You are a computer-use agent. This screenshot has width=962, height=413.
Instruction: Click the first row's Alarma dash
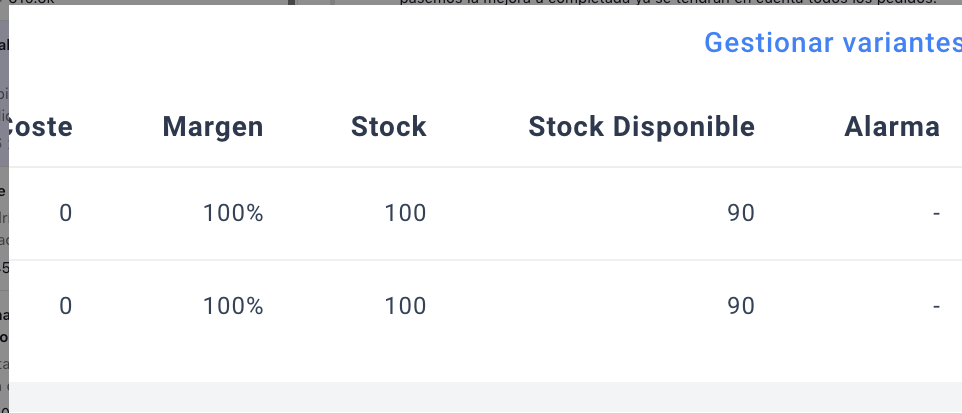point(936,213)
